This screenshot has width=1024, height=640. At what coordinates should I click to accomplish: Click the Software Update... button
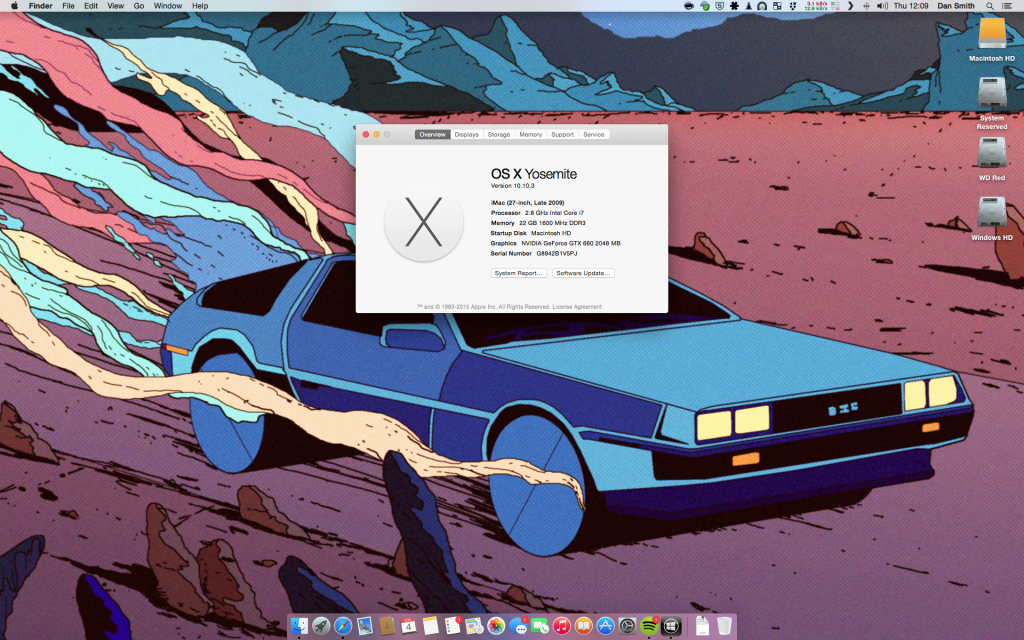click(583, 273)
